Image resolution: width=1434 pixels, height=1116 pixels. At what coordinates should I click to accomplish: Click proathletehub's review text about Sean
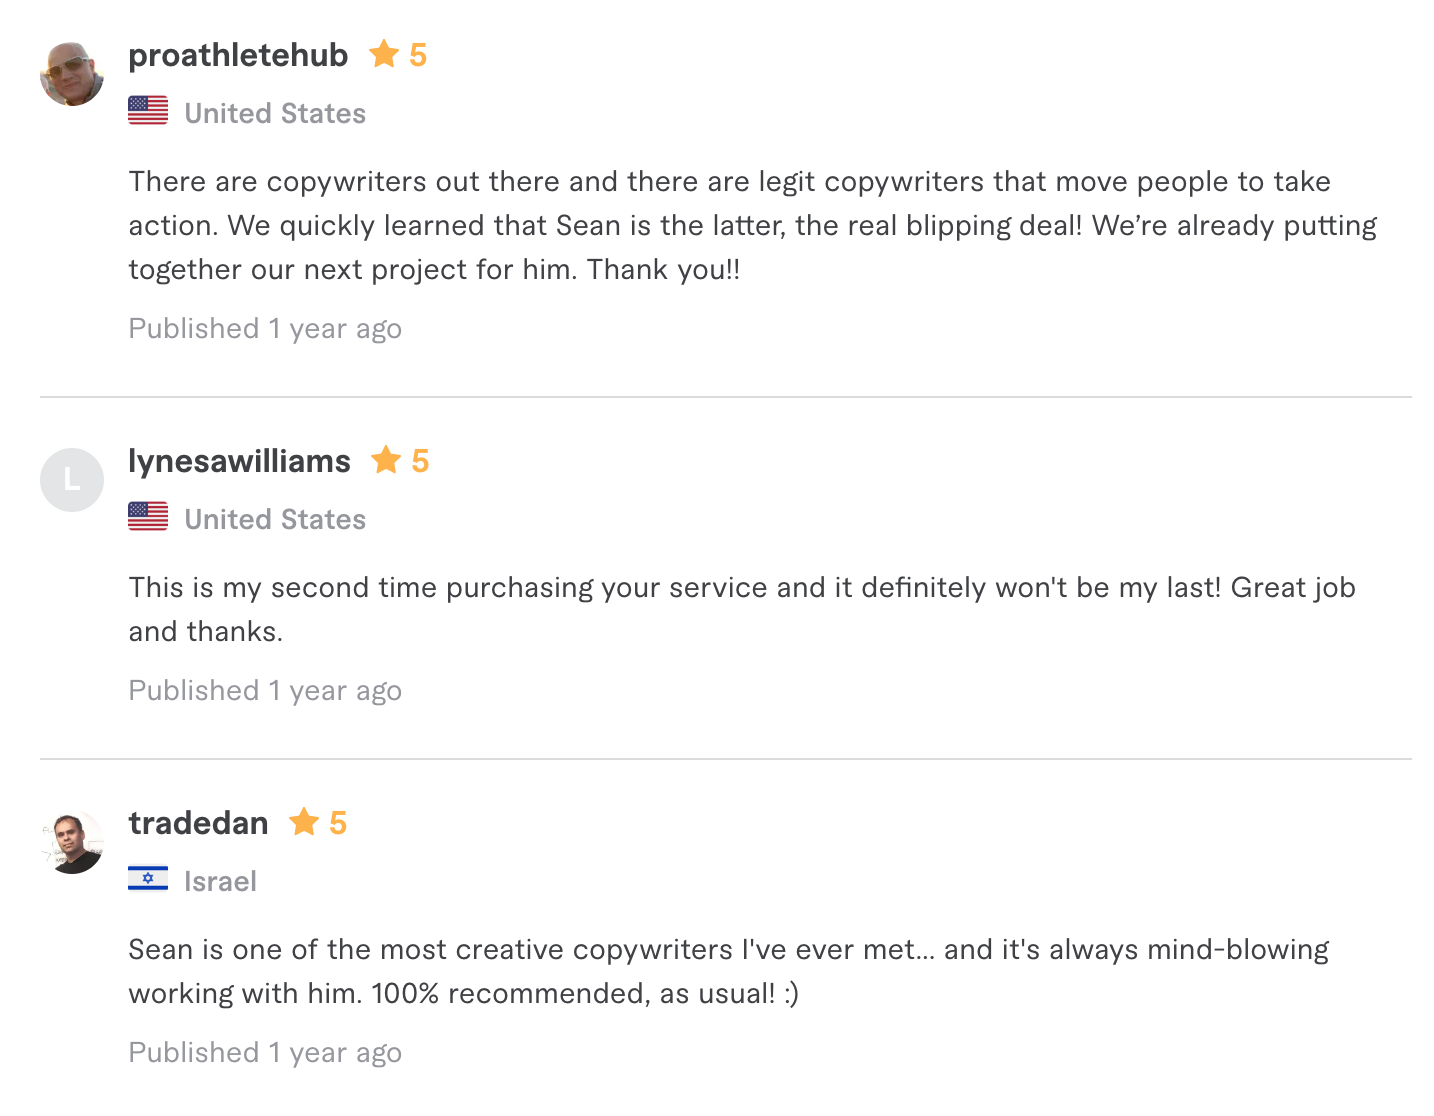(x=752, y=225)
